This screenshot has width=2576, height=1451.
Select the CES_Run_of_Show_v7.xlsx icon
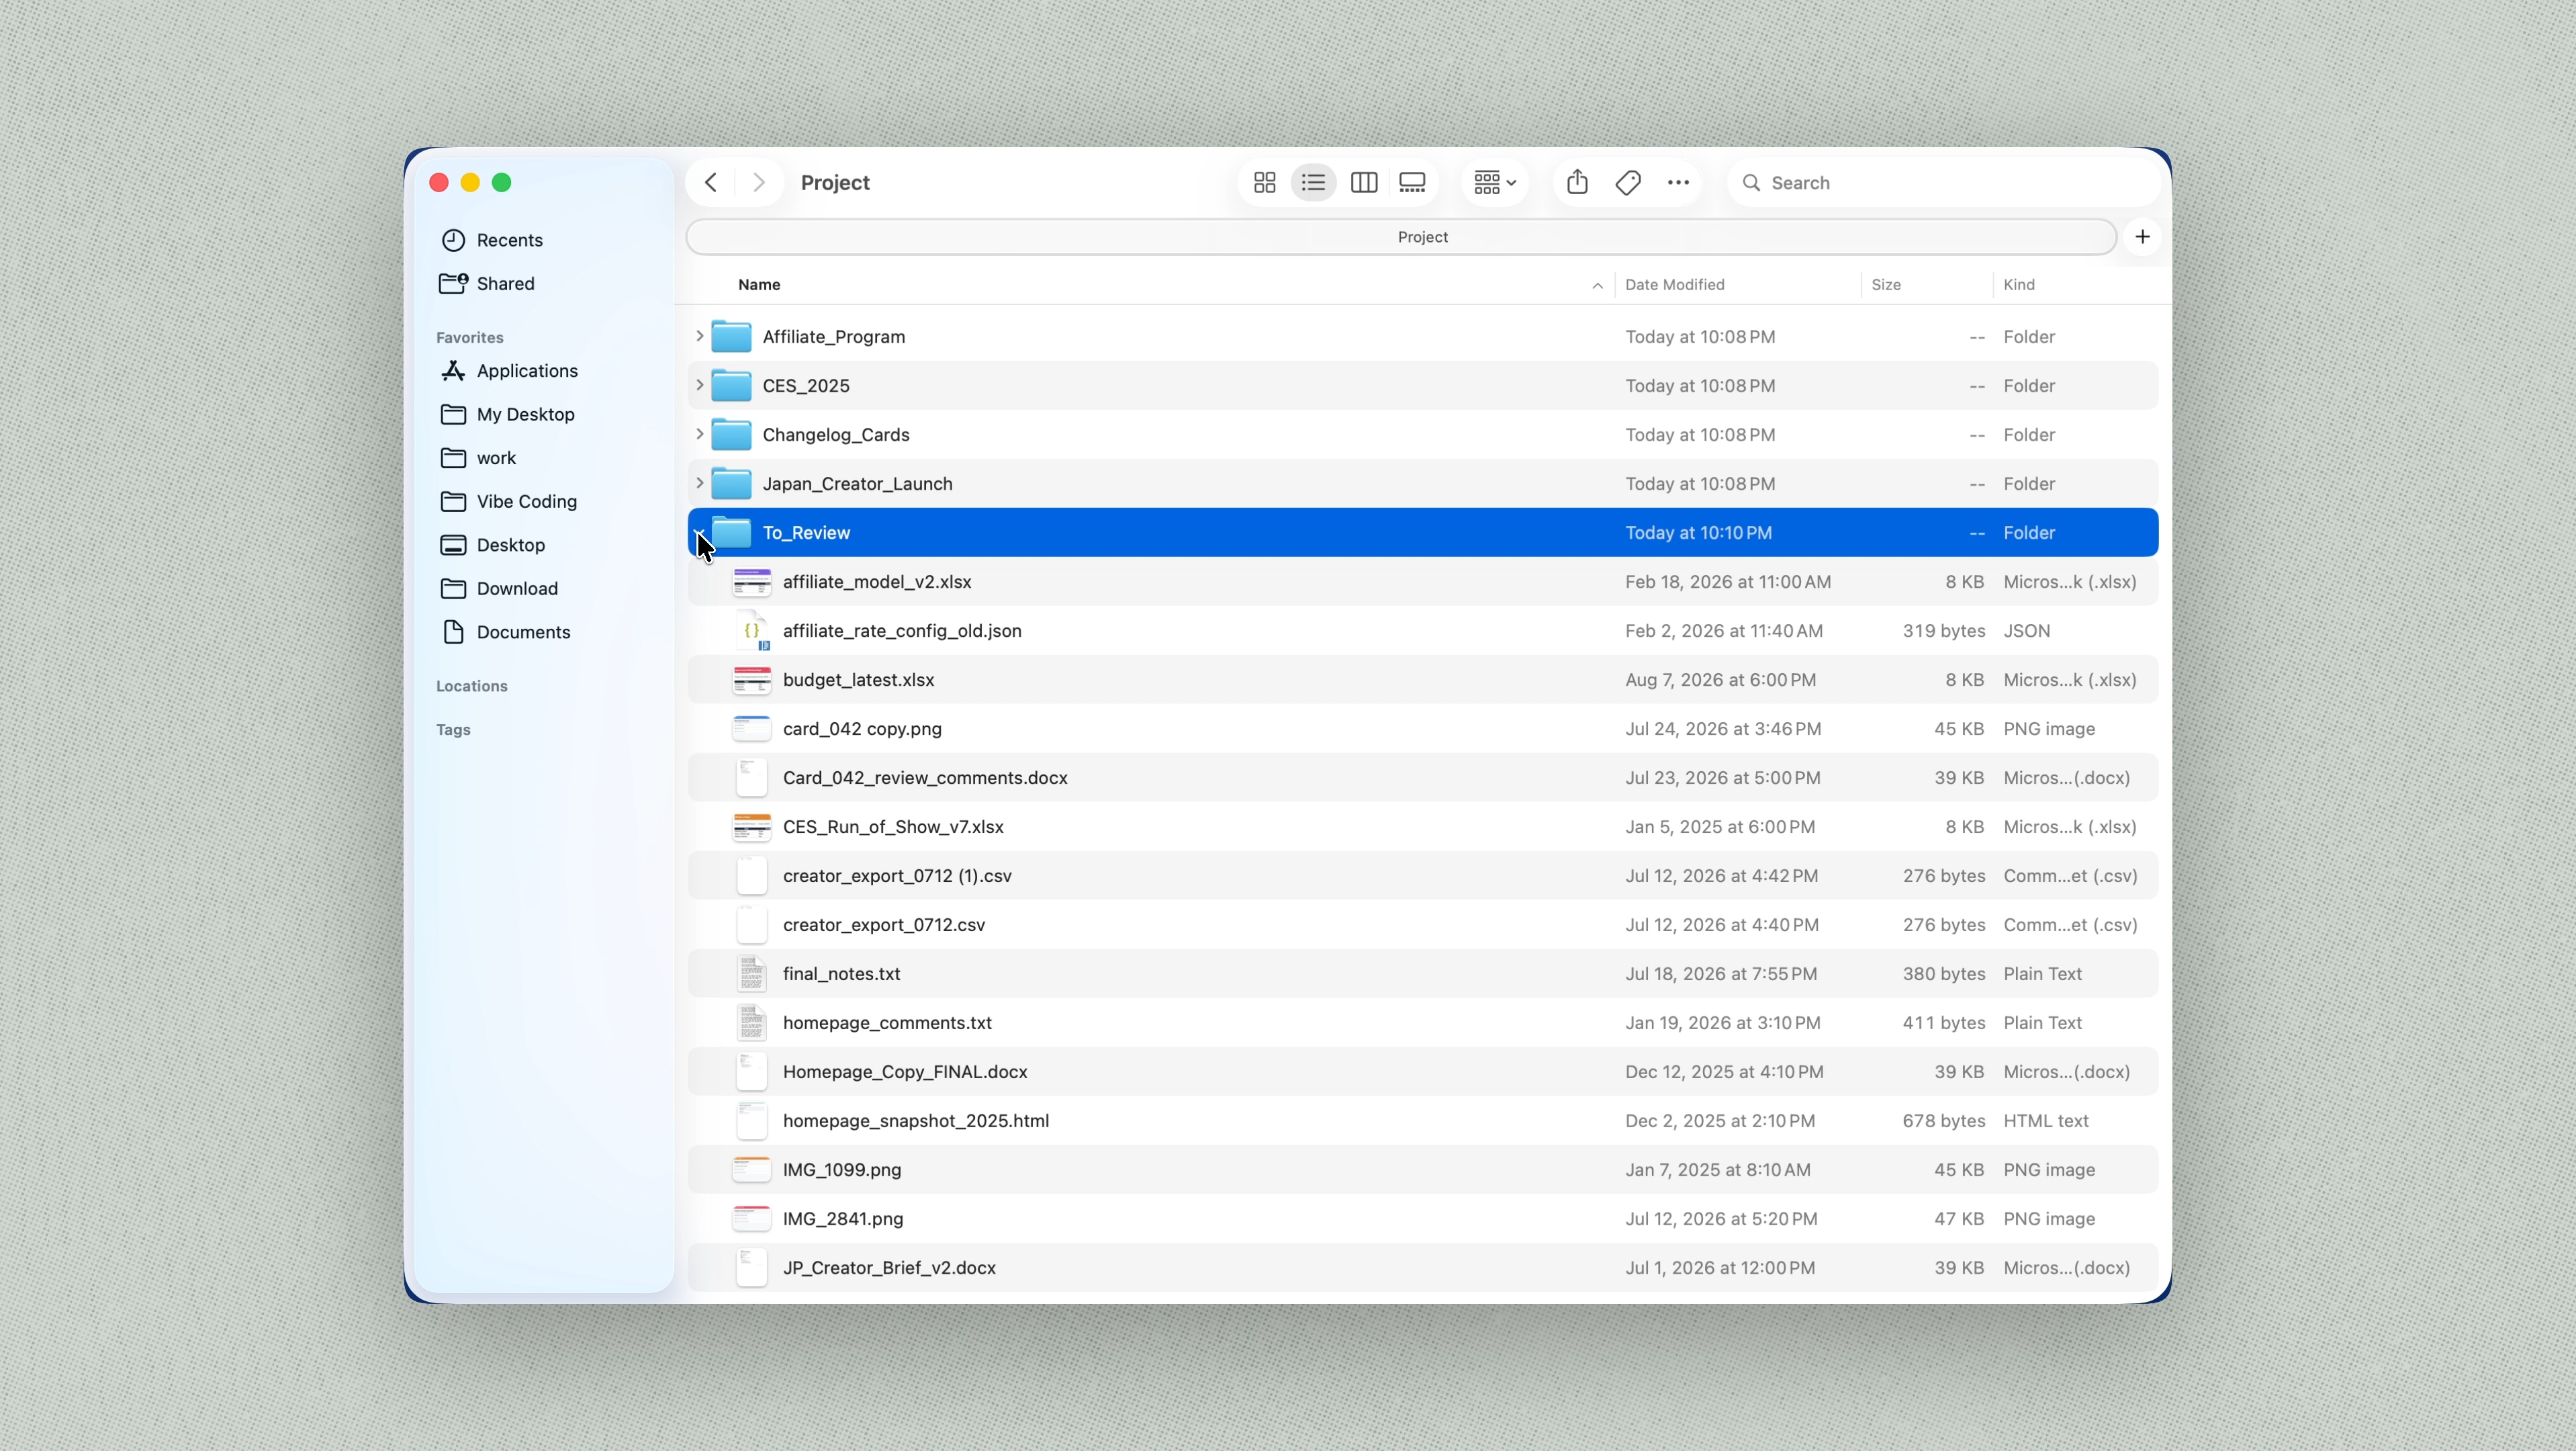[752, 827]
